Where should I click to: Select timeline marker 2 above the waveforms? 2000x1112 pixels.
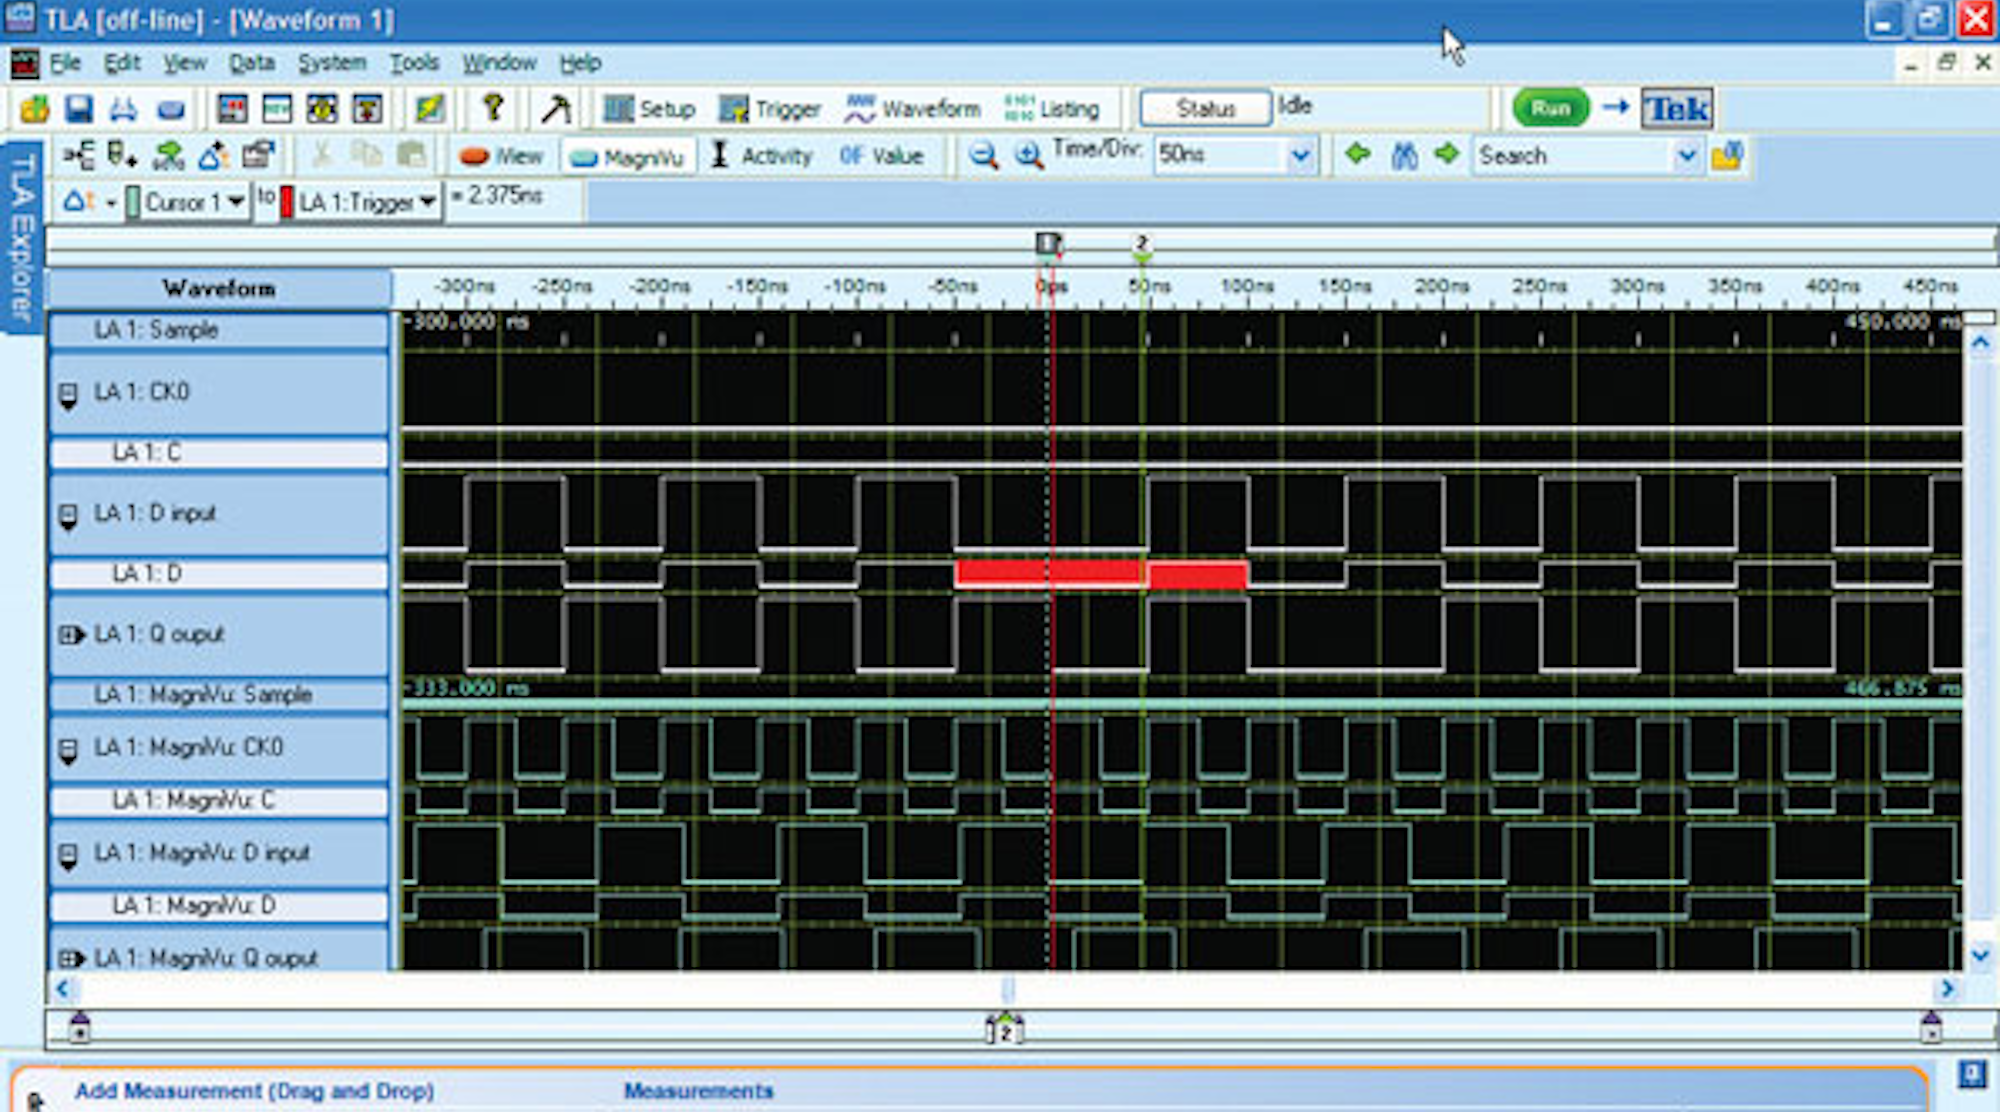[x=1142, y=240]
